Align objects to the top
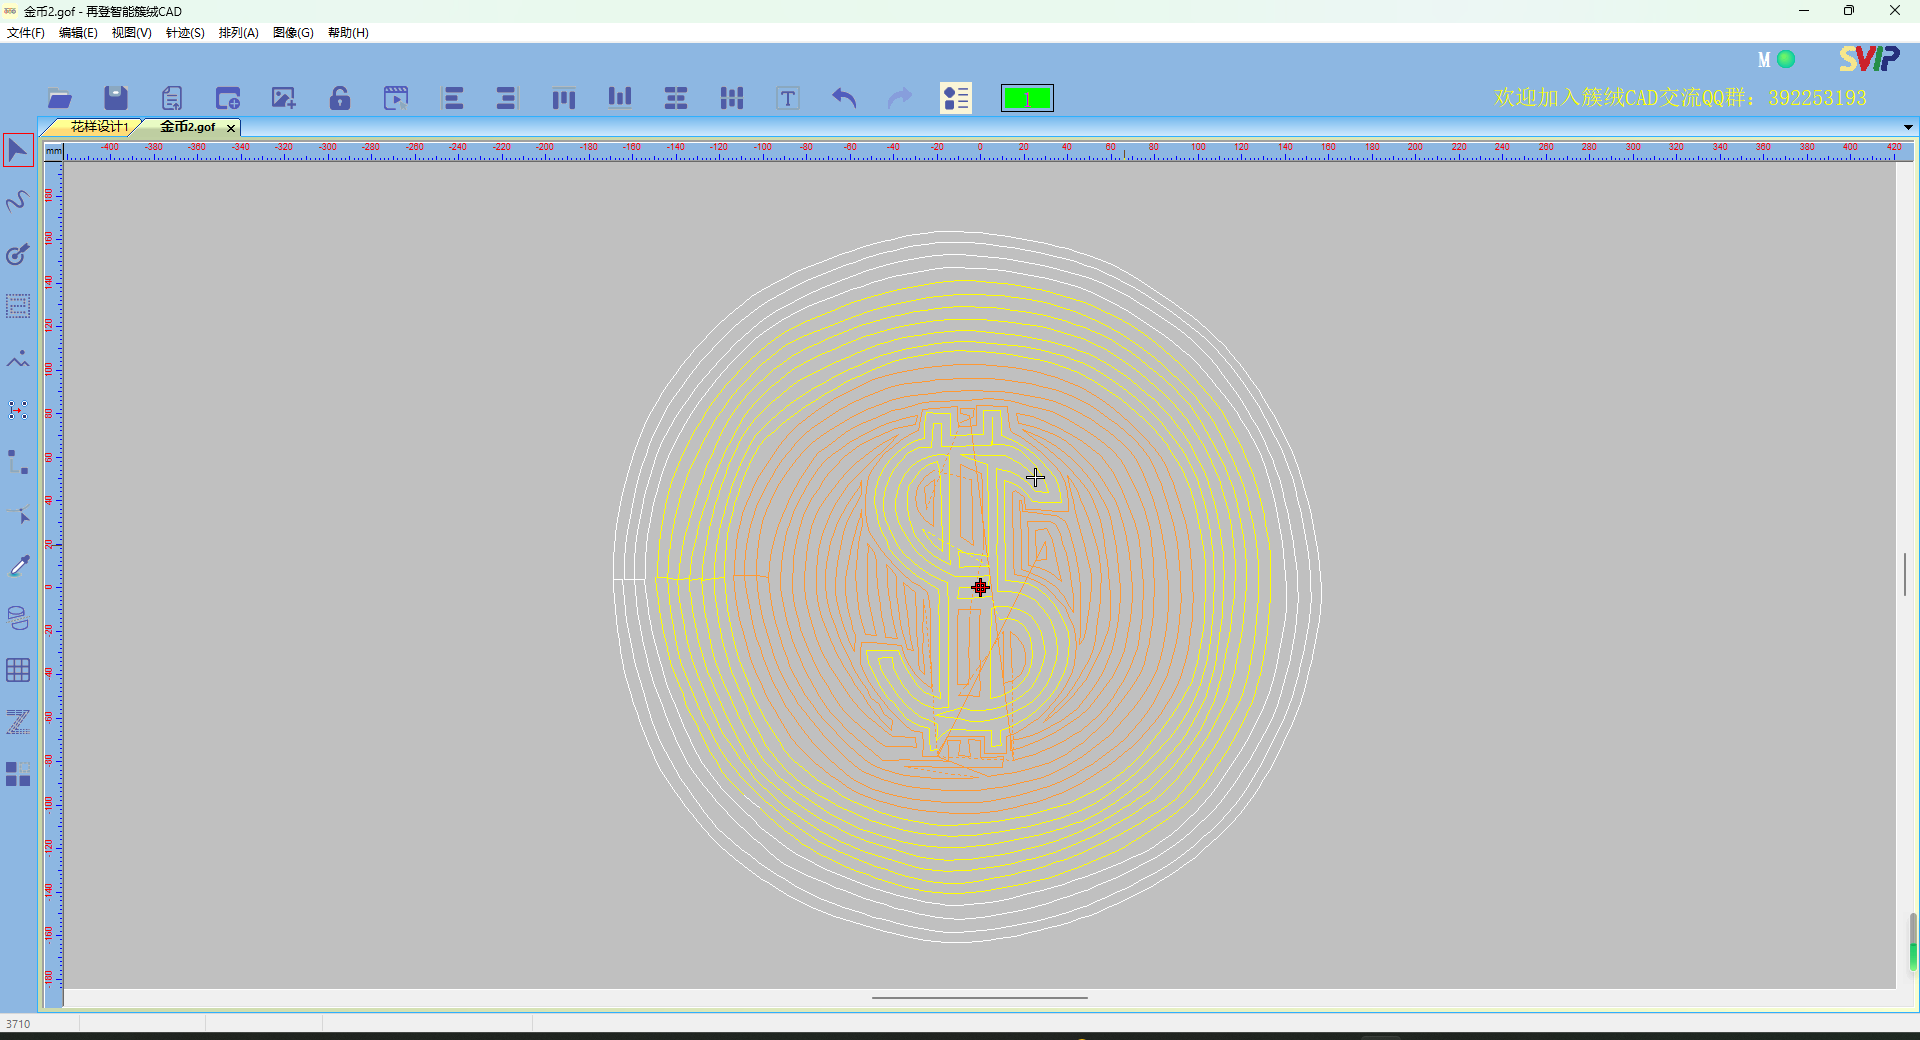 pos(564,98)
